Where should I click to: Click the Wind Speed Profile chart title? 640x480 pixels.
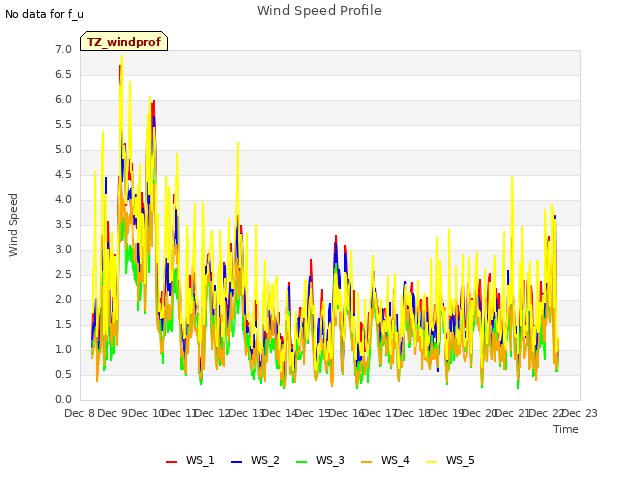pos(319,11)
